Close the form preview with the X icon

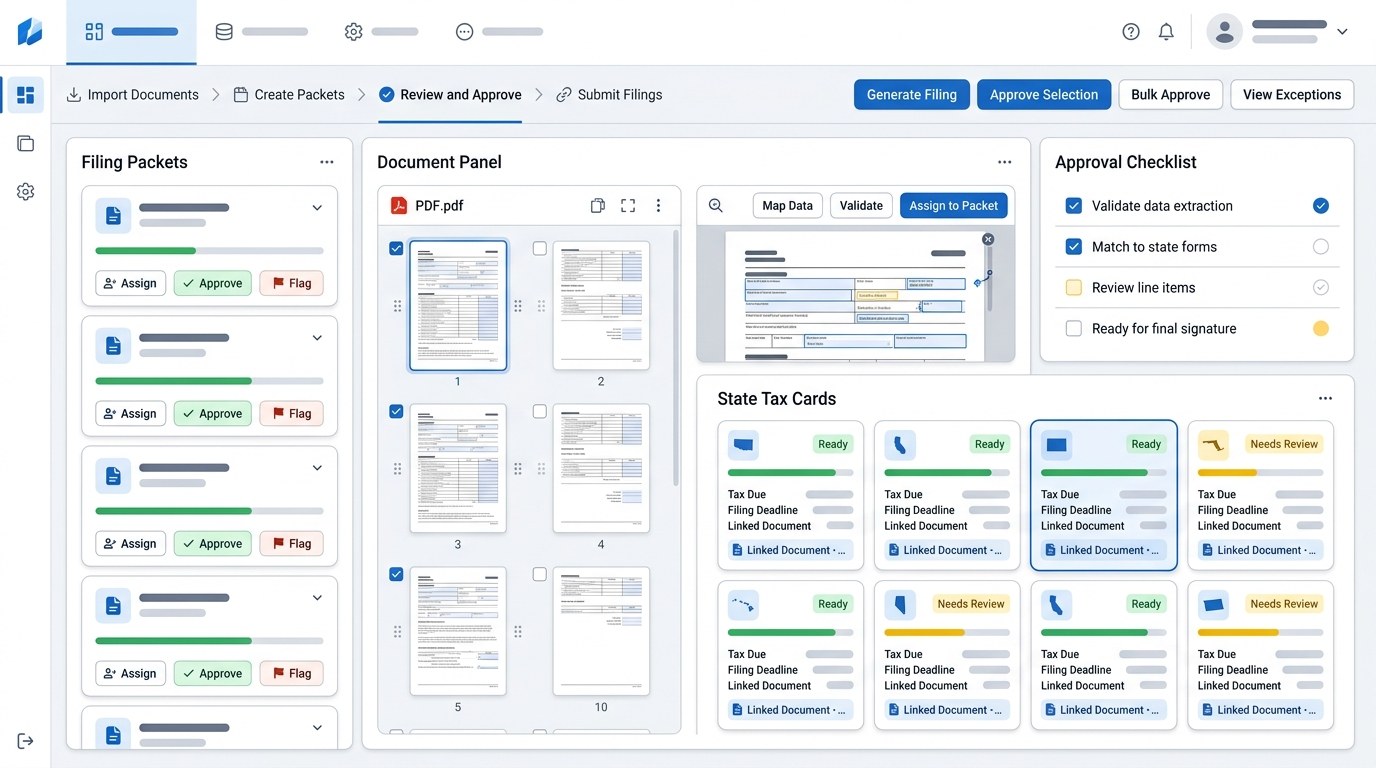click(x=988, y=239)
